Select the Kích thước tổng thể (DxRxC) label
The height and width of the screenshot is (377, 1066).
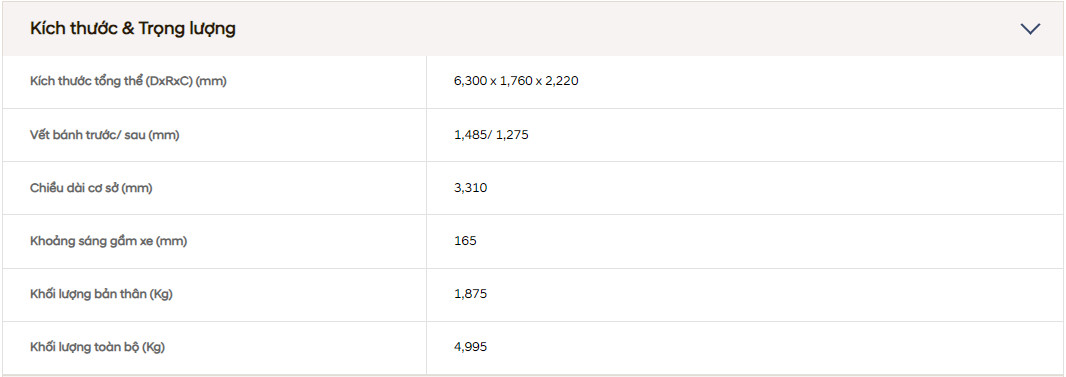point(128,82)
